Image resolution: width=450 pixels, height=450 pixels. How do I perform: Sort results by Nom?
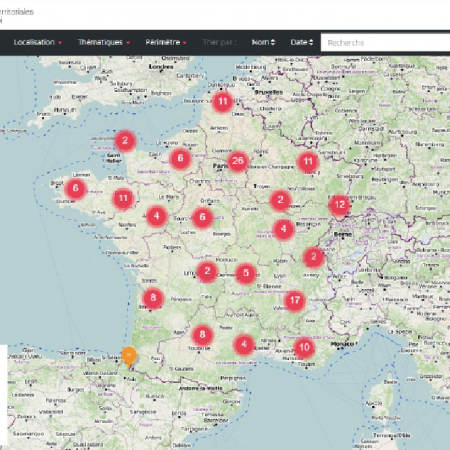(263, 42)
